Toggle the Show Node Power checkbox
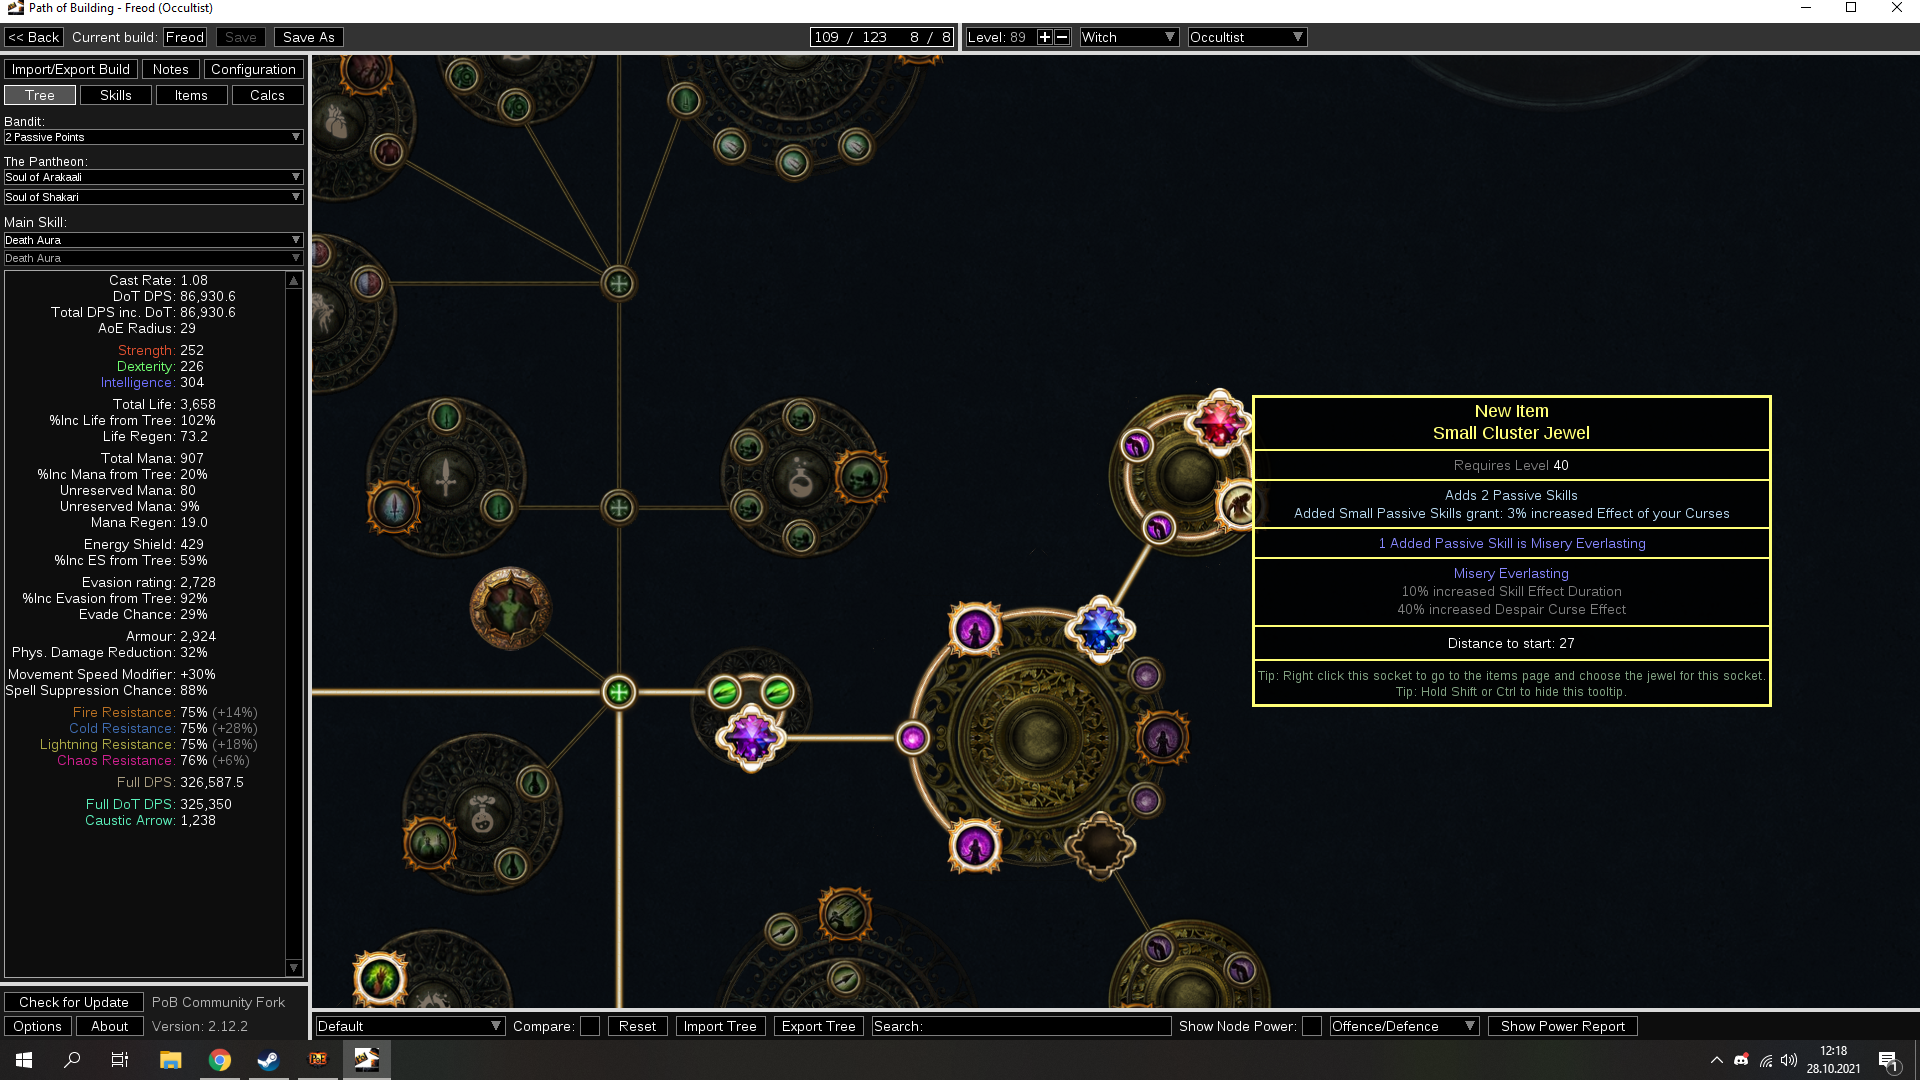This screenshot has height=1080, width=1920. pyautogui.click(x=1312, y=1026)
